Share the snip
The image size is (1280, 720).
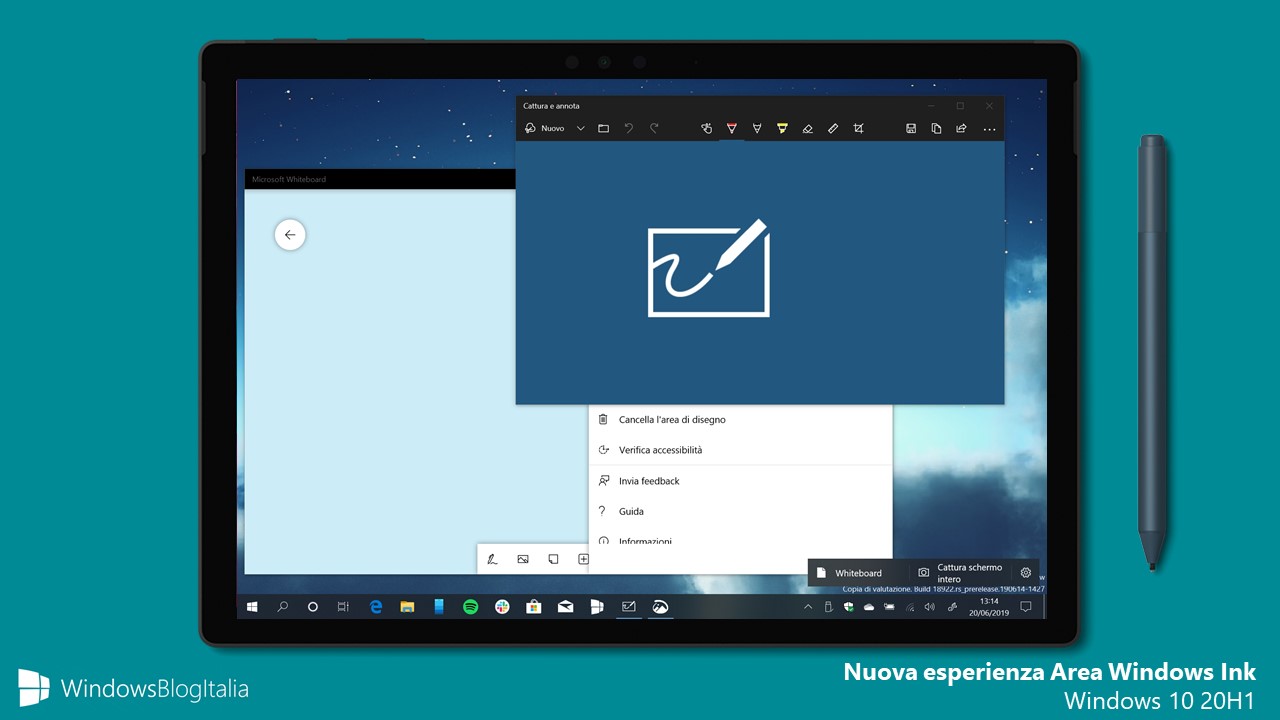[x=962, y=128]
